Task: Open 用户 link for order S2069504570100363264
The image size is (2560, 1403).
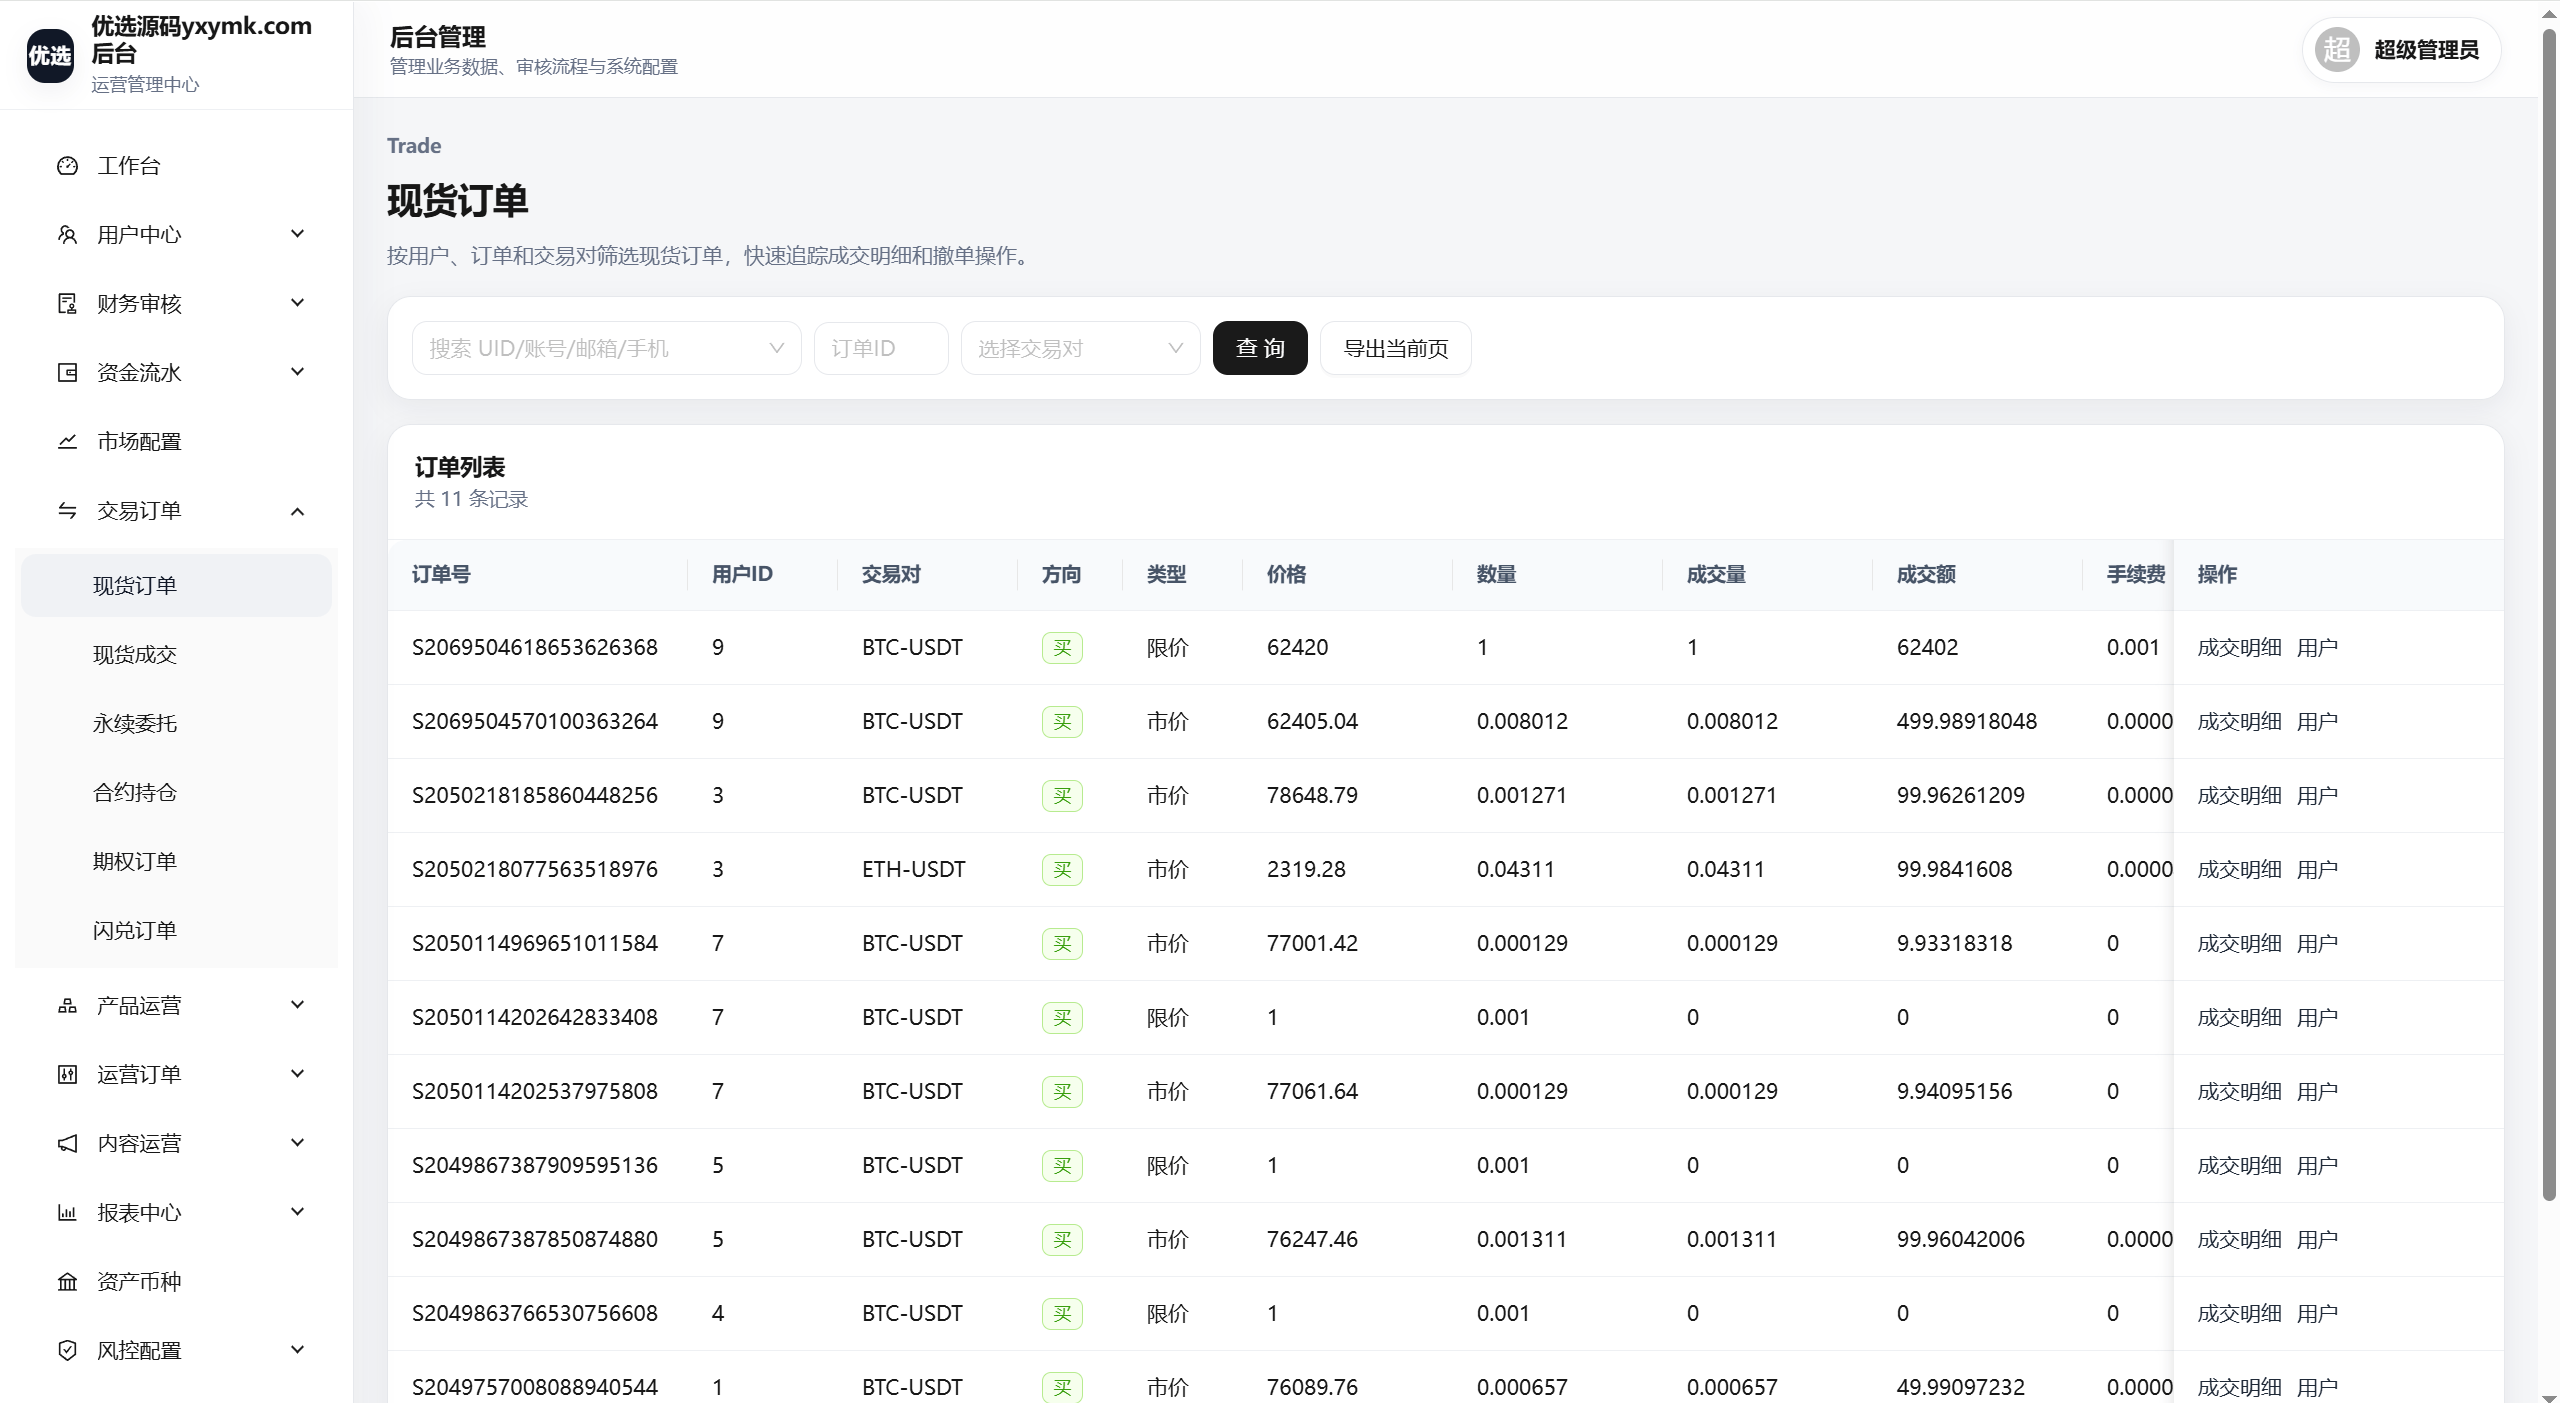Action: point(2317,722)
